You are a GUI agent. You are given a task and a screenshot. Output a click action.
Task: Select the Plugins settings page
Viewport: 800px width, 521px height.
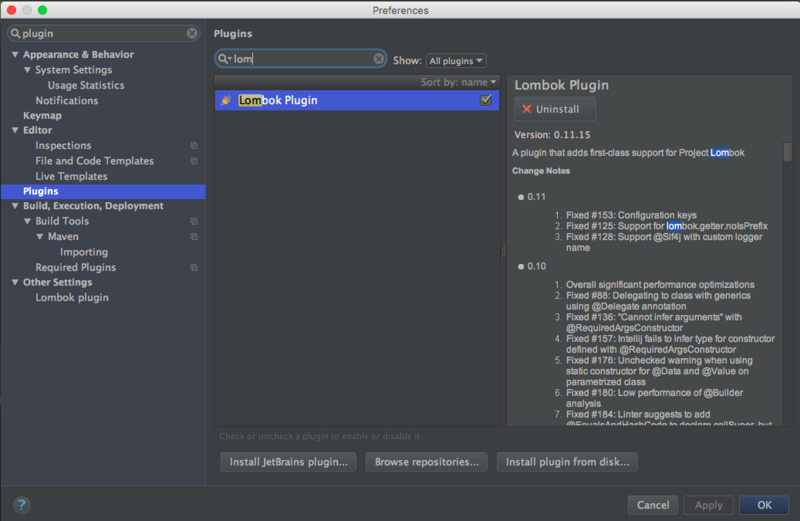click(x=103, y=191)
